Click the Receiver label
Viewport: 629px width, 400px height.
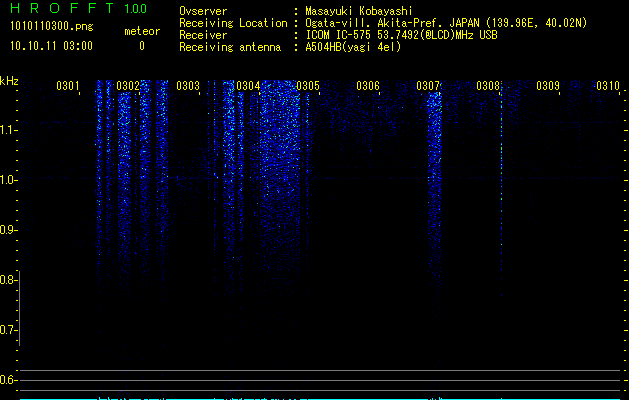[x=203, y=35]
